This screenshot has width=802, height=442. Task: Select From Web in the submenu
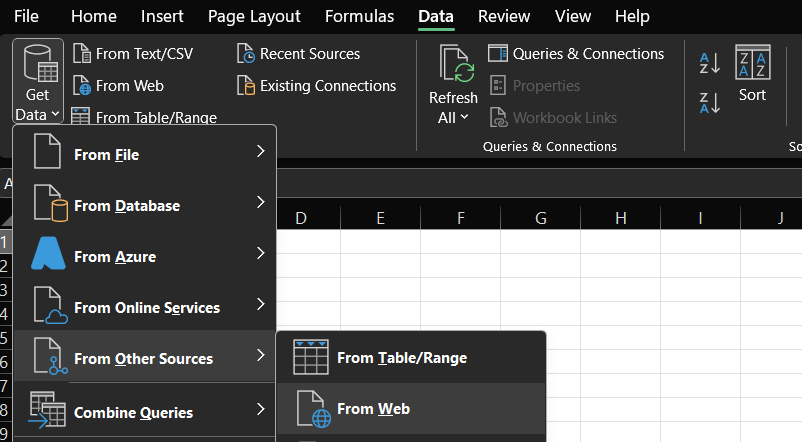pos(410,409)
